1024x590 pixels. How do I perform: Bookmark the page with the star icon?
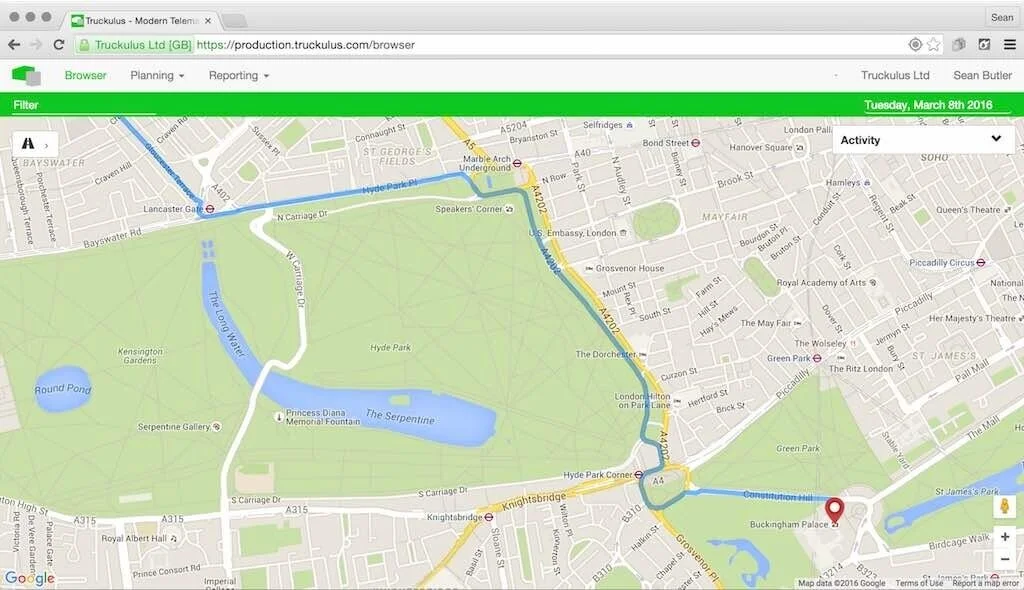point(934,44)
